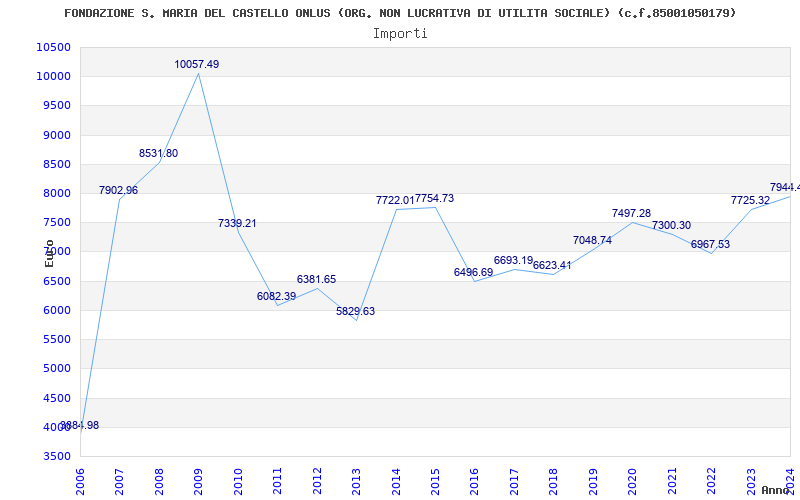
Task: Click the Euro y-axis title
Action: coord(49,253)
